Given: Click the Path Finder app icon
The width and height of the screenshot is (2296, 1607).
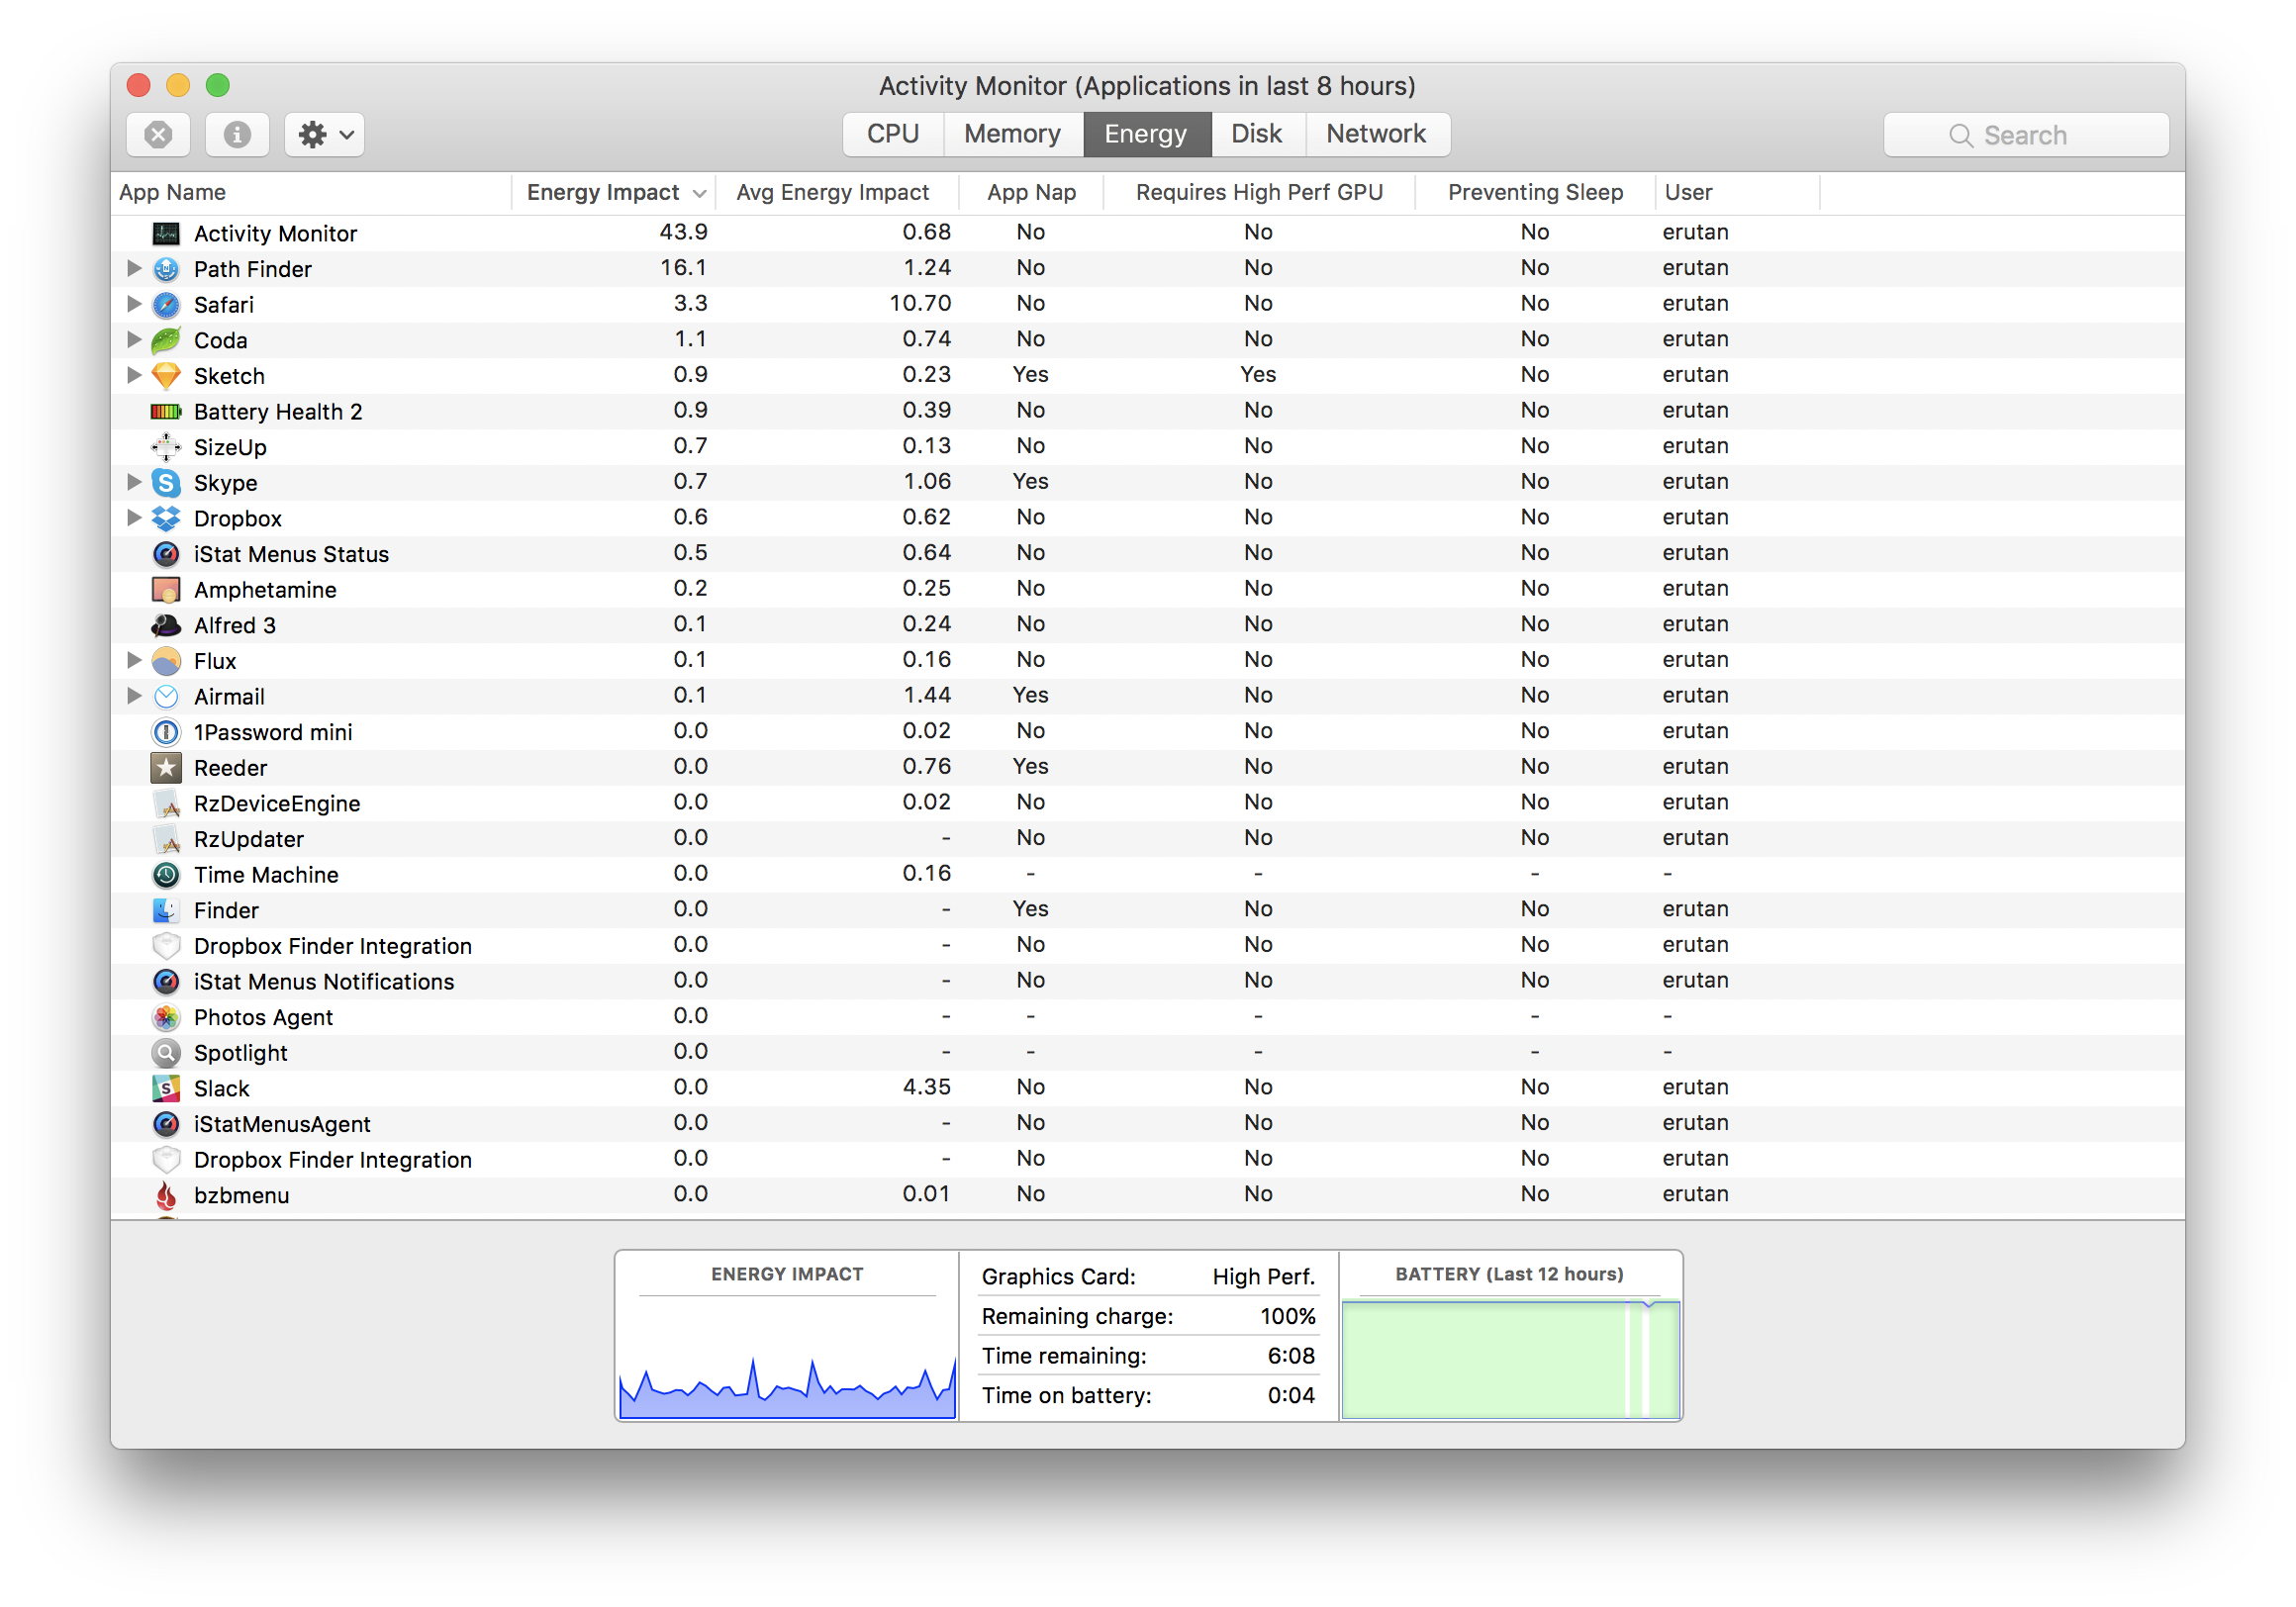Looking at the screenshot, I should tap(166, 269).
